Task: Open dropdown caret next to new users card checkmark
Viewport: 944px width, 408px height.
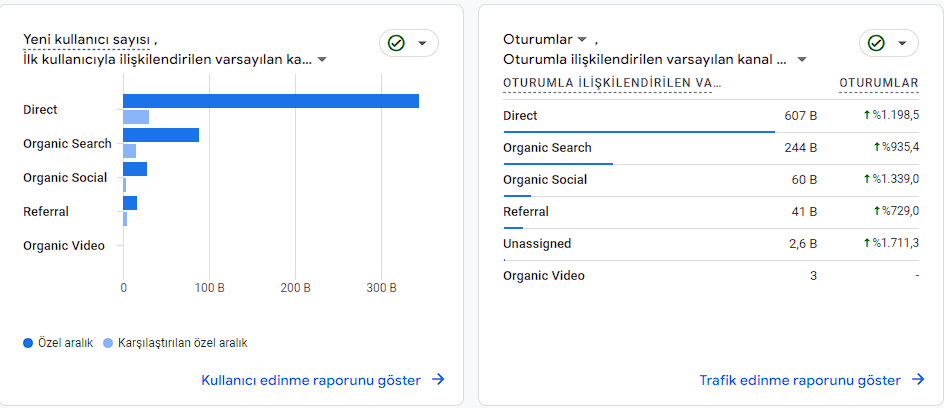Action: pos(422,43)
